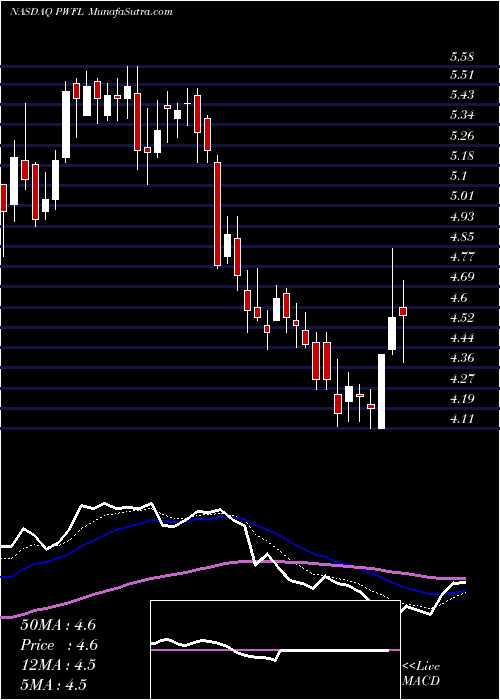Click the 4.77 price axis label
The height and width of the screenshot is (700, 500).
coord(462,256)
